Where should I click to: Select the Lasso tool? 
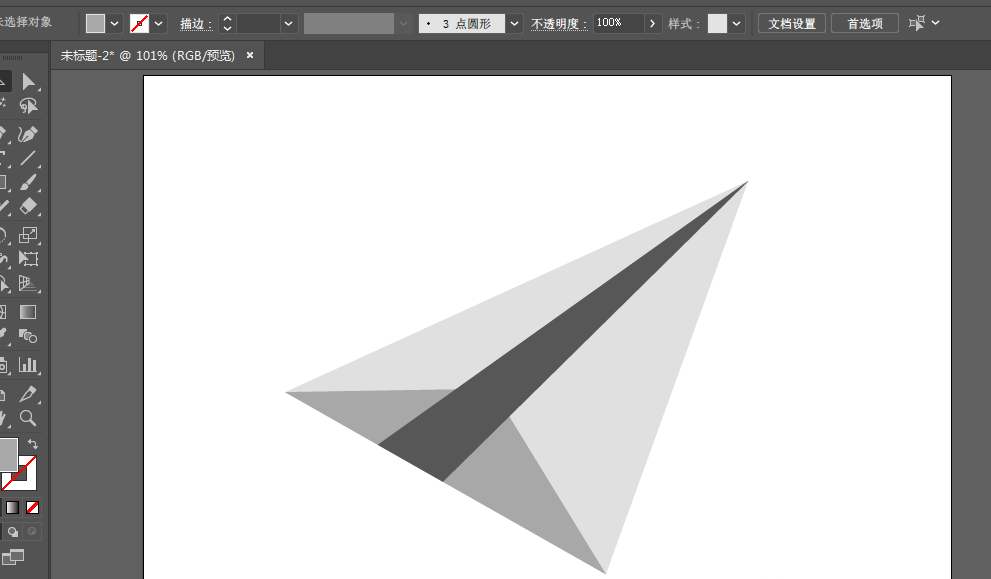28,106
